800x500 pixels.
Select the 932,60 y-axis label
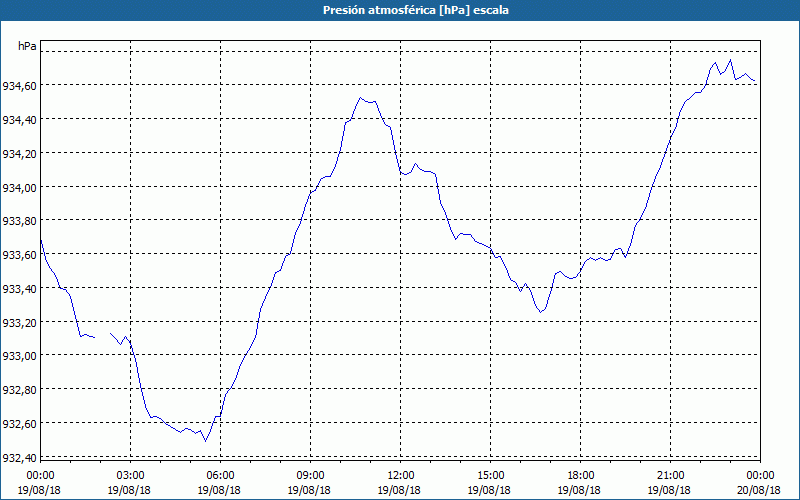pos(19,423)
